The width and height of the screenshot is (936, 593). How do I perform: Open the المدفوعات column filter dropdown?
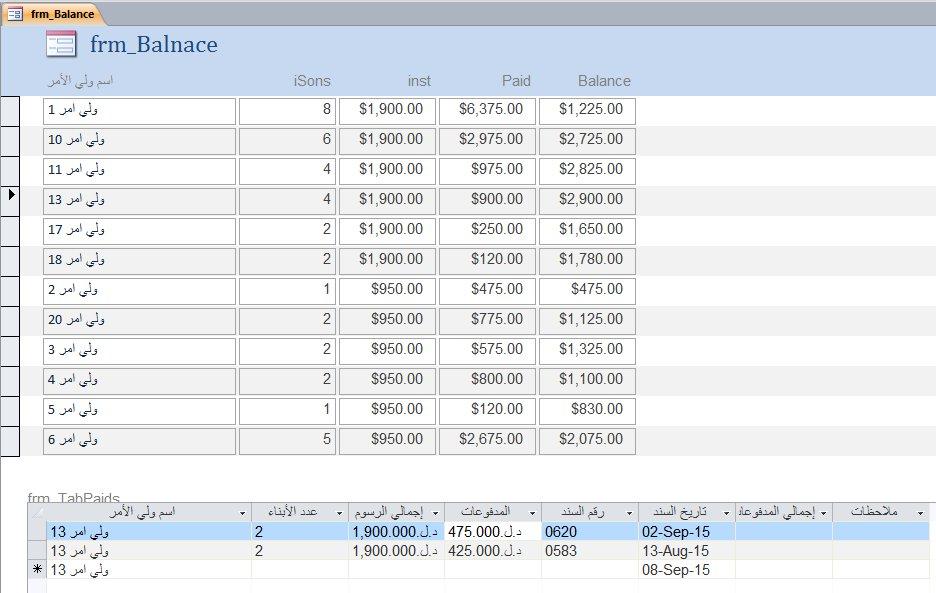pos(532,513)
